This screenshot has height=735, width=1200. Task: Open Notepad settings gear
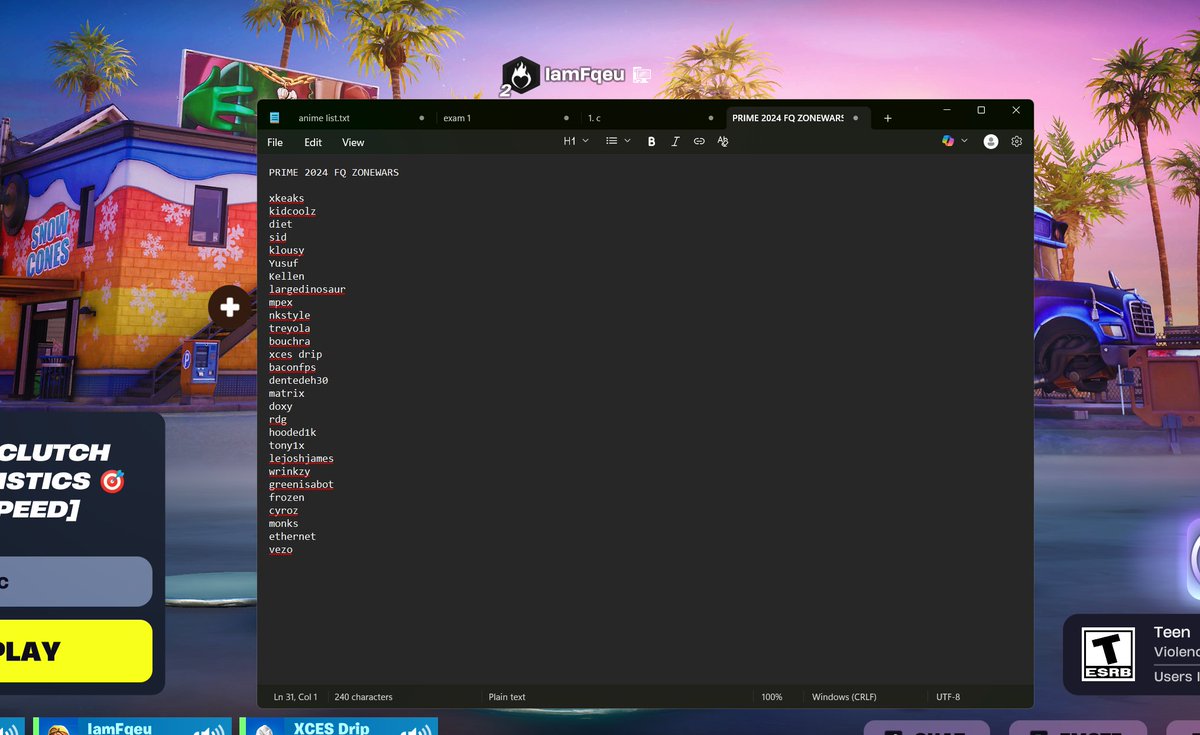pos(1016,142)
